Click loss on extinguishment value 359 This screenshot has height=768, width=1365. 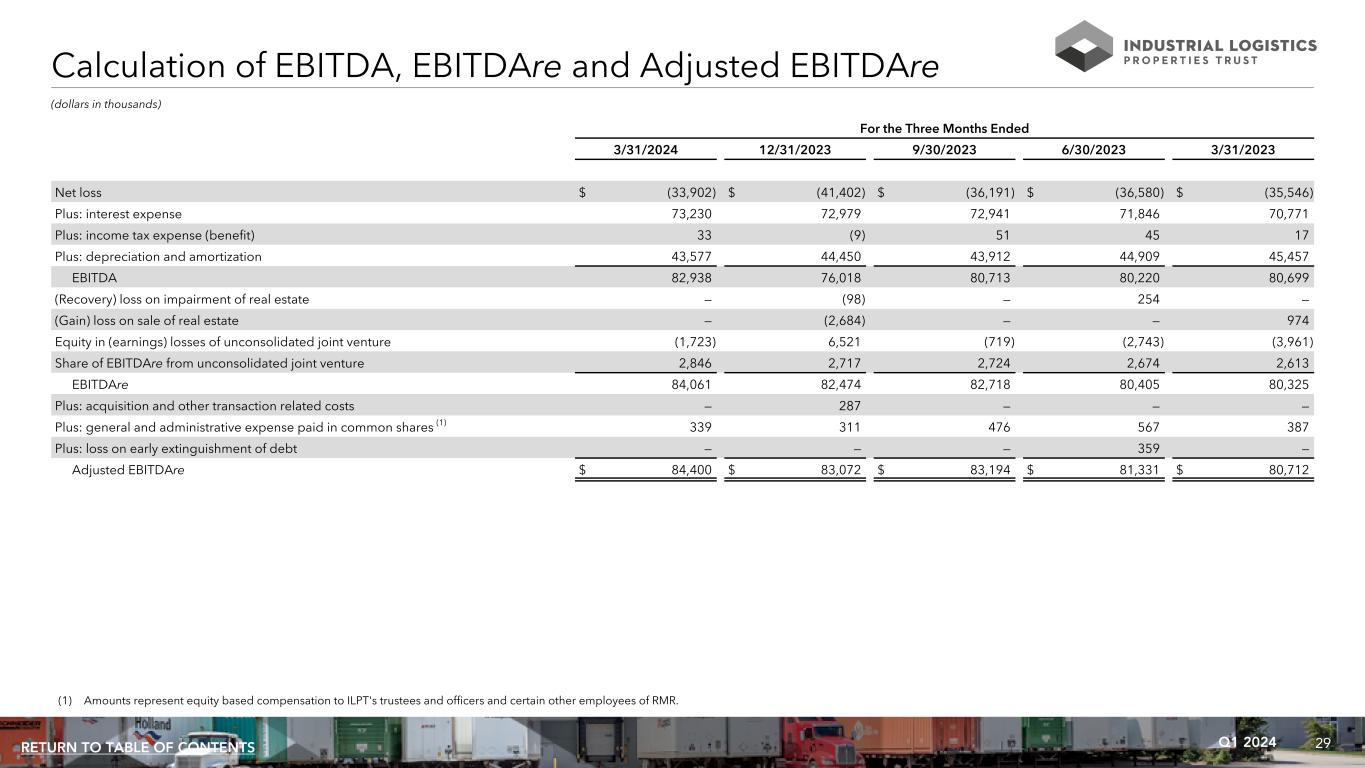[1149, 448]
